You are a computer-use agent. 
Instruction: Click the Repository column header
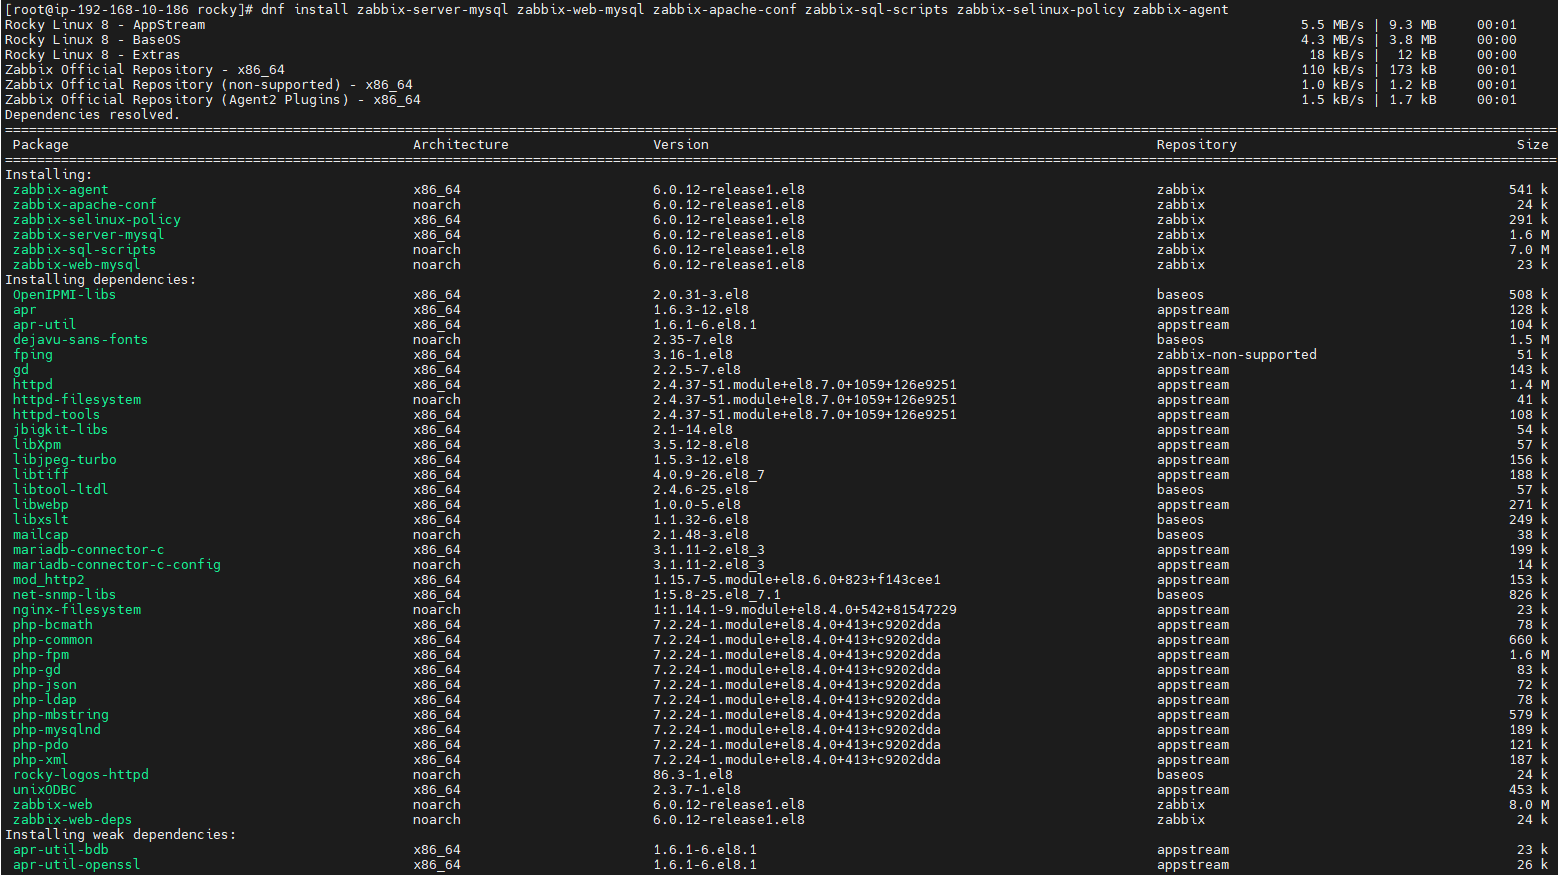tap(1196, 144)
